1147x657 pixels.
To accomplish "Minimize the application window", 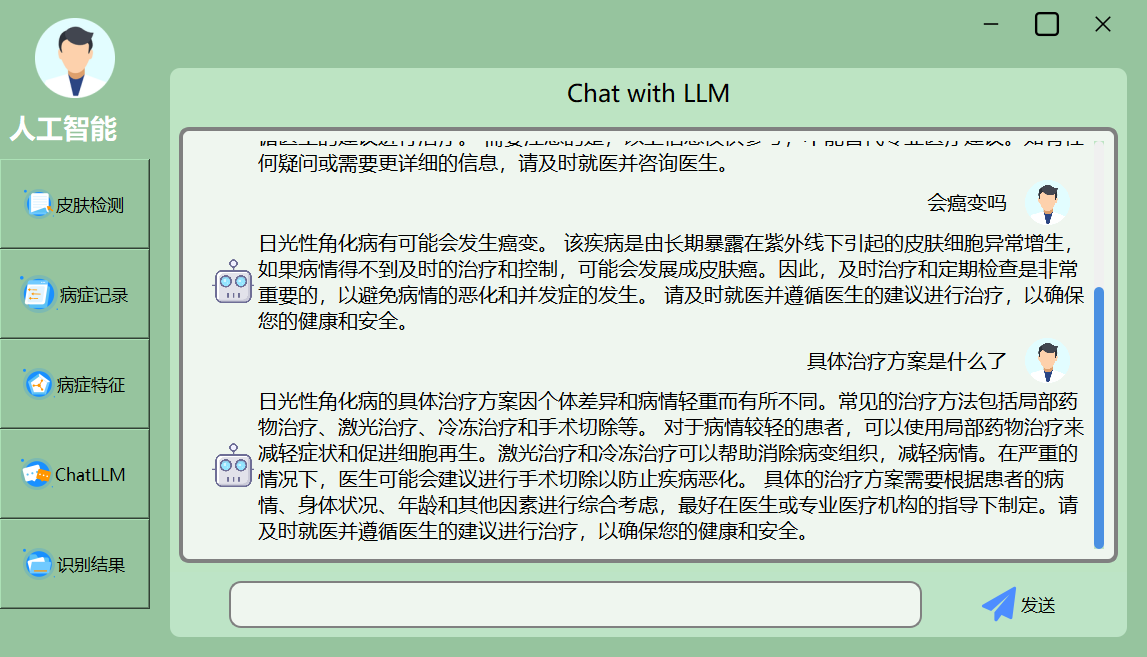I will pos(991,24).
